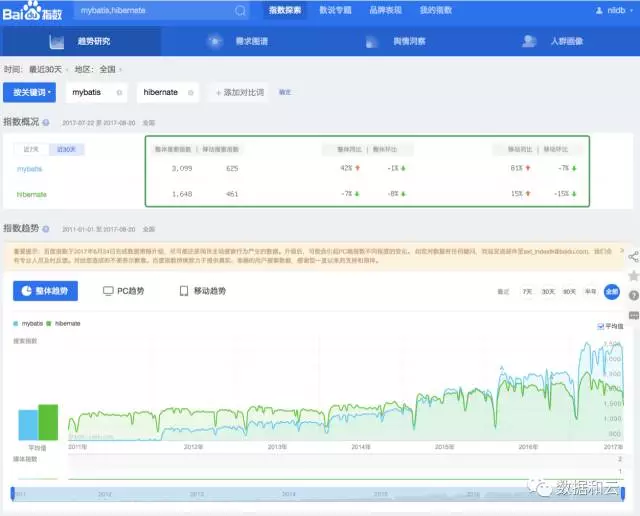The image size is (640, 516).
Task: Open the nildb account dropdown
Action: pyautogui.click(x=614, y=11)
